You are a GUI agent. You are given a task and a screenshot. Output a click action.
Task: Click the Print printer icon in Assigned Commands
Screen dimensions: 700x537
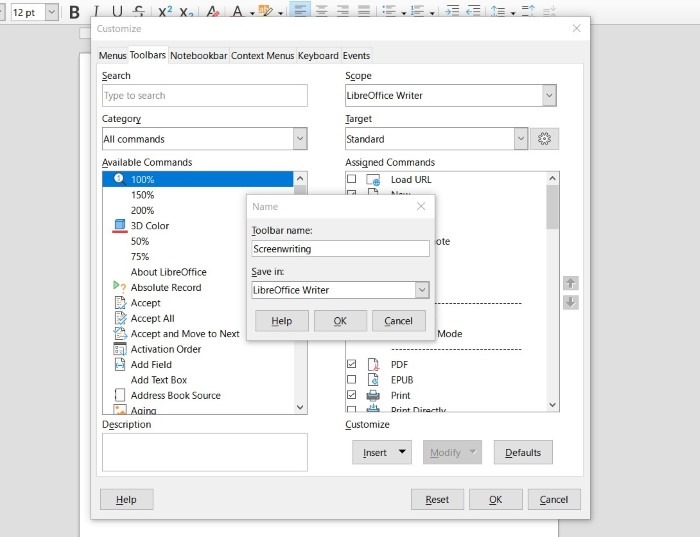[x=373, y=395]
